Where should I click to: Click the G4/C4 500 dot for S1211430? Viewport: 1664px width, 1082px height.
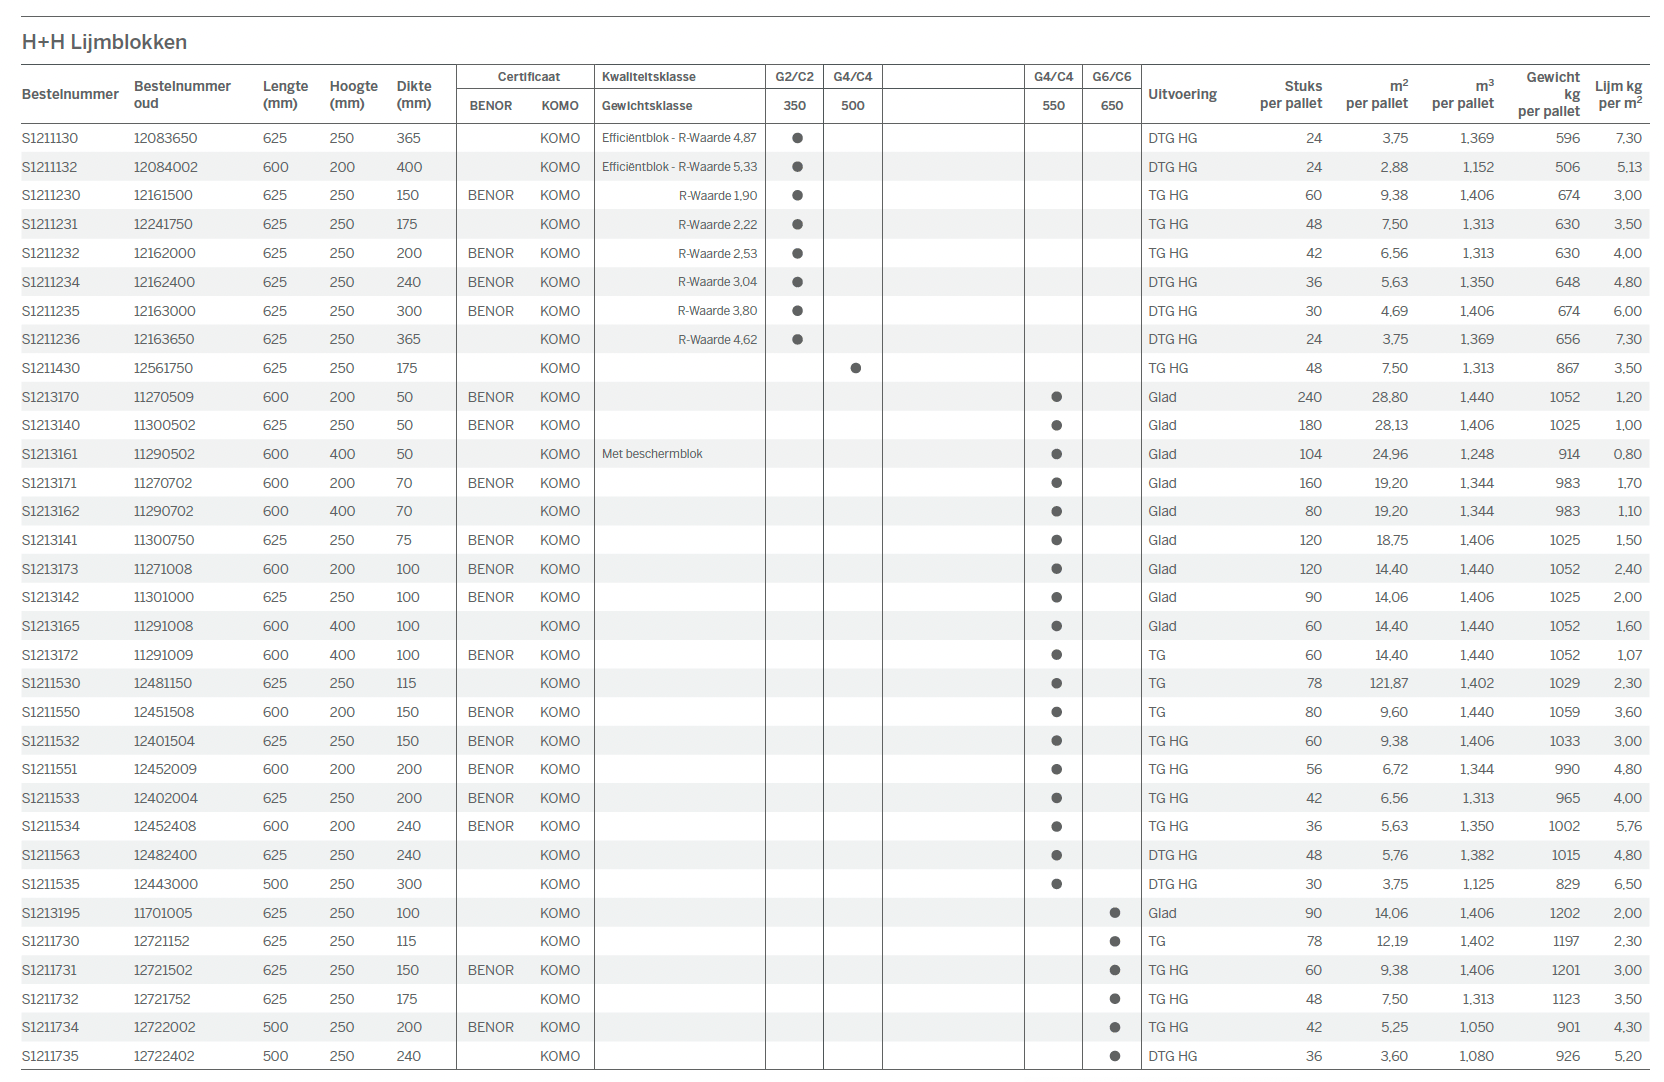click(x=855, y=368)
